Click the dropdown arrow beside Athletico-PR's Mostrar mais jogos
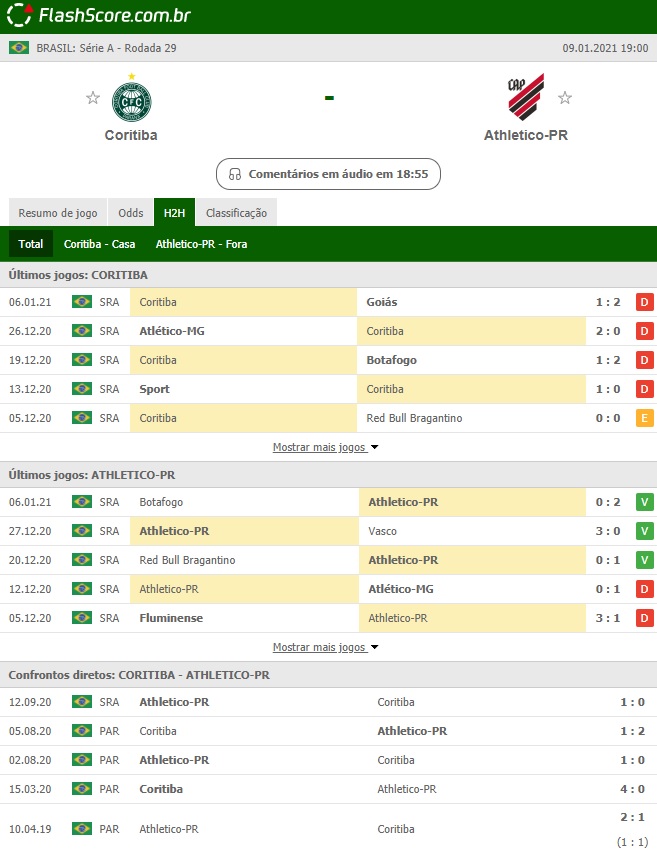Screen dimensions: 657x853 (374, 647)
